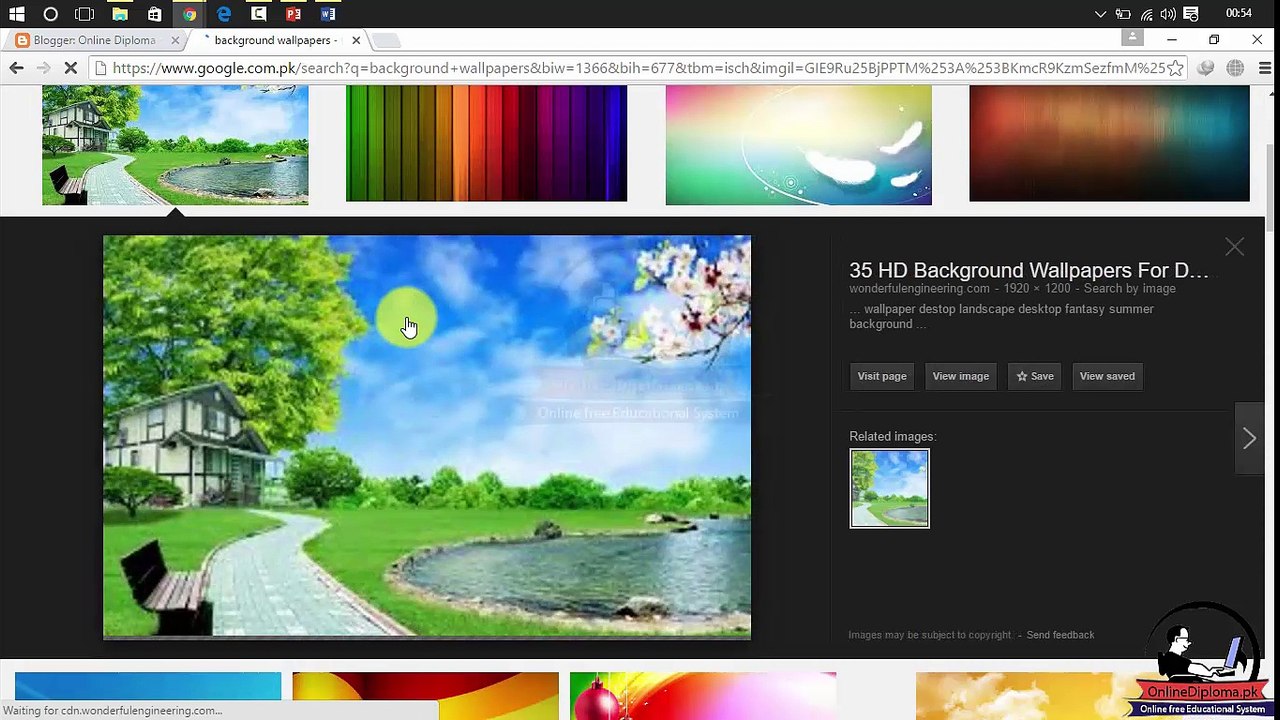Select the dark red blurred wallpaper thumbnail
The width and height of the screenshot is (1280, 720).
[1109, 144]
